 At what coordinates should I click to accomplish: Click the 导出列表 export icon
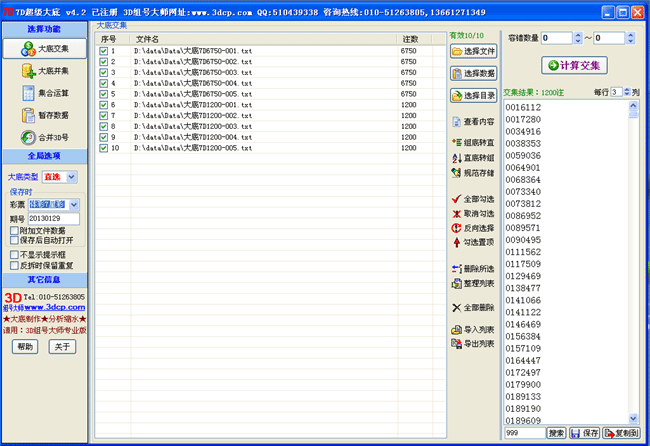pyautogui.click(x=472, y=343)
